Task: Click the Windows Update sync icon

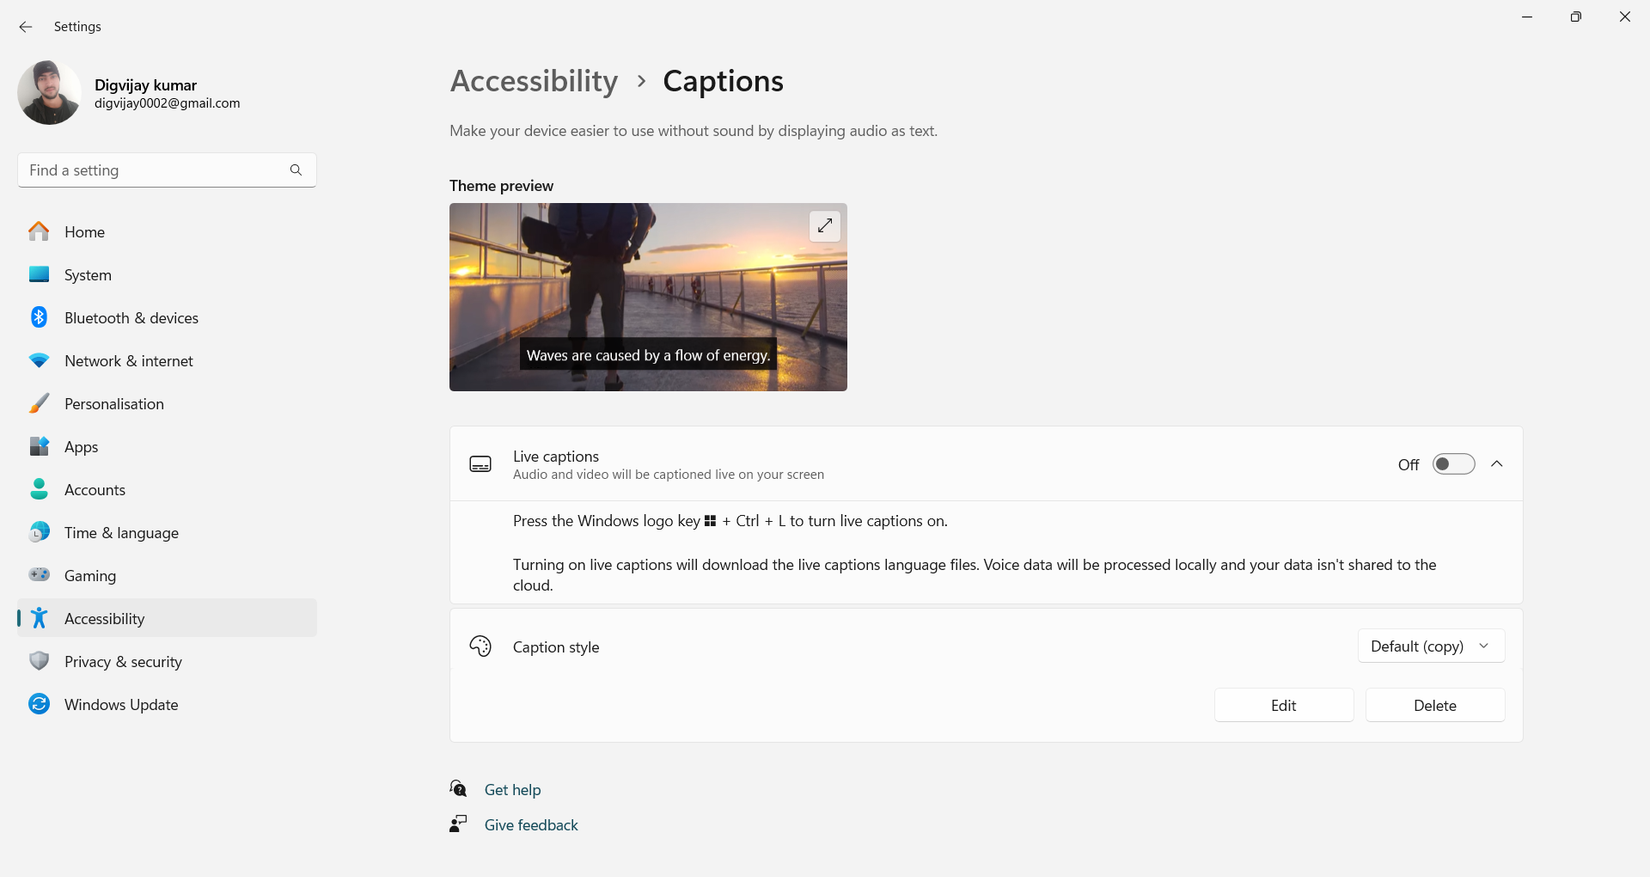Action: (x=39, y=705)
